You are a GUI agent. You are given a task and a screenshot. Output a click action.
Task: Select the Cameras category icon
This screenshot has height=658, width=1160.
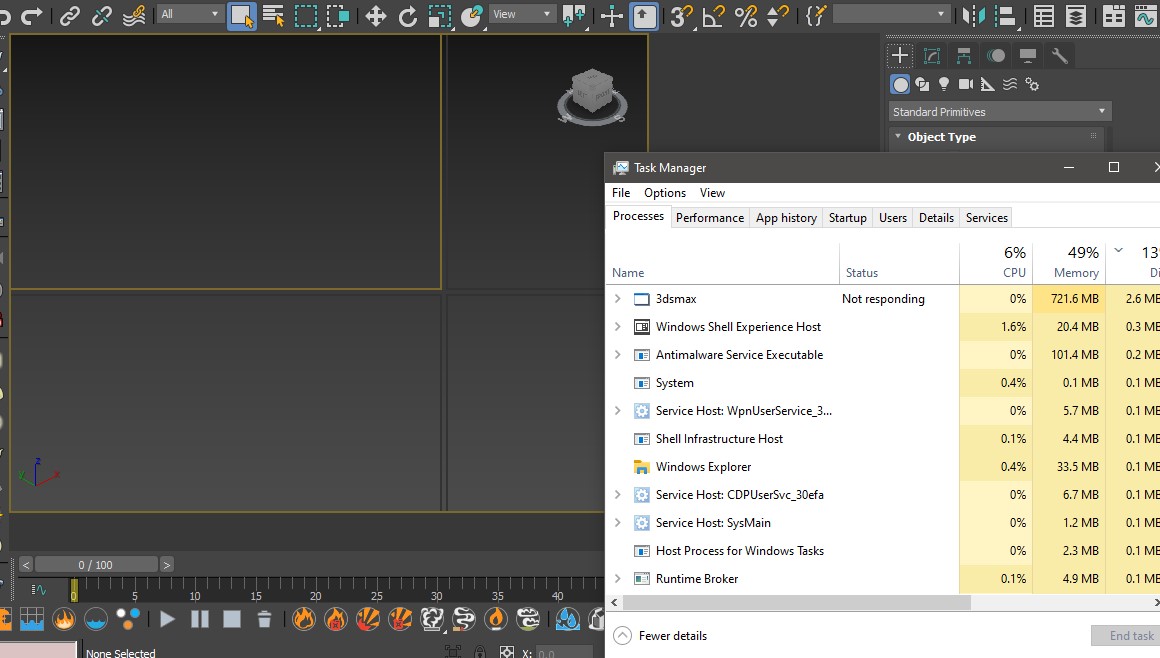(965, 85)
